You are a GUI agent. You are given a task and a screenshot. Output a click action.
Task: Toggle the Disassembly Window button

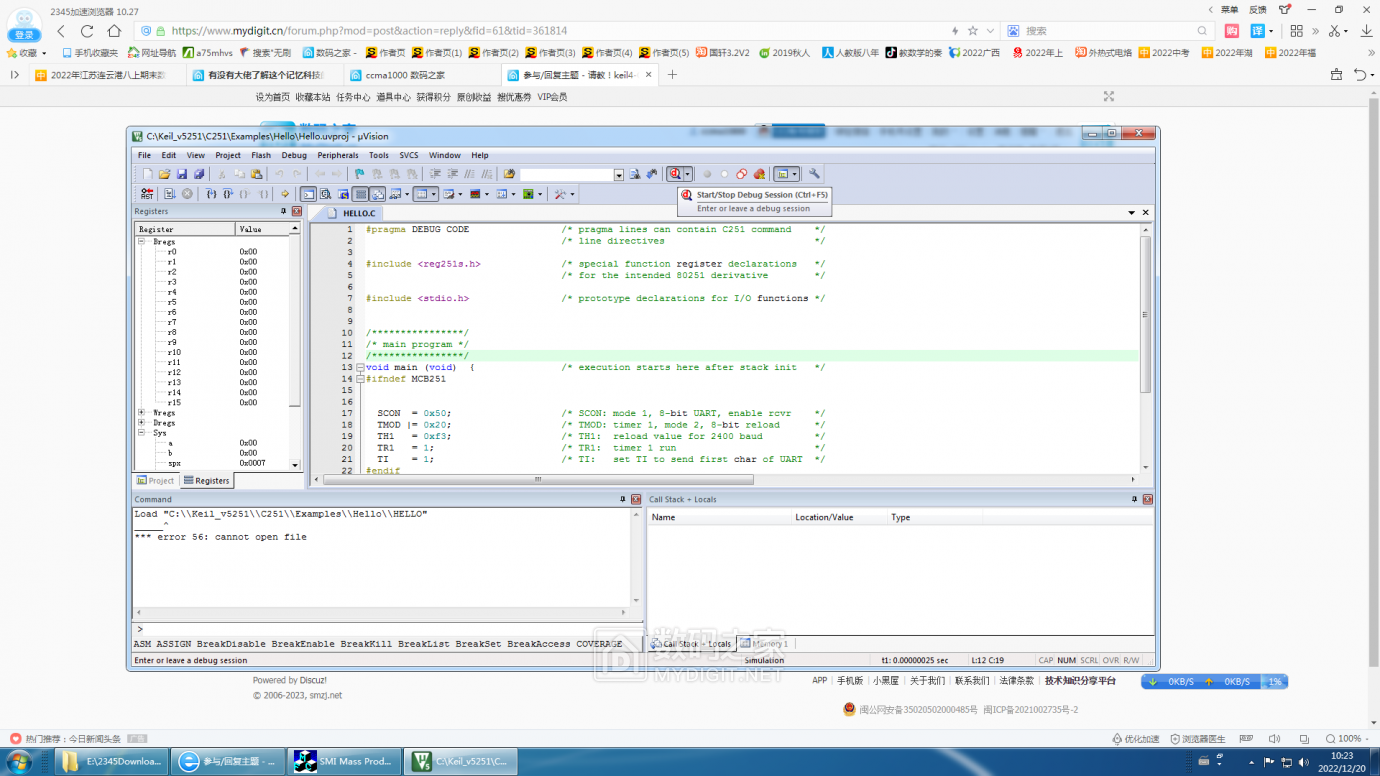coord(325,194)
